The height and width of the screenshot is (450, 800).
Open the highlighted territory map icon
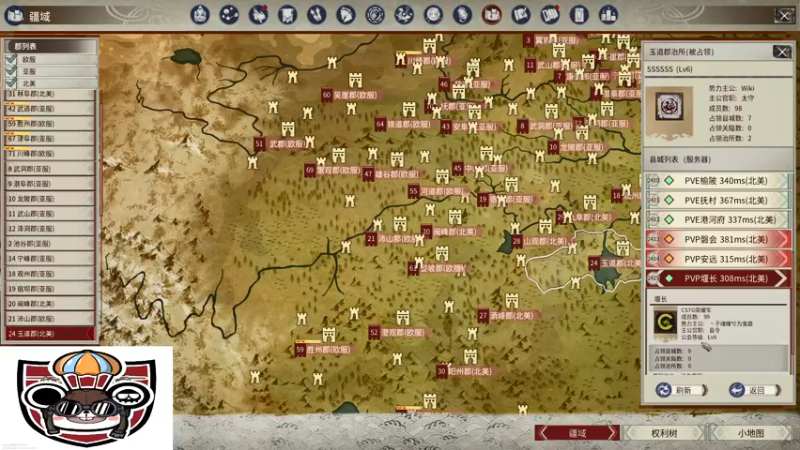[491, 15]
